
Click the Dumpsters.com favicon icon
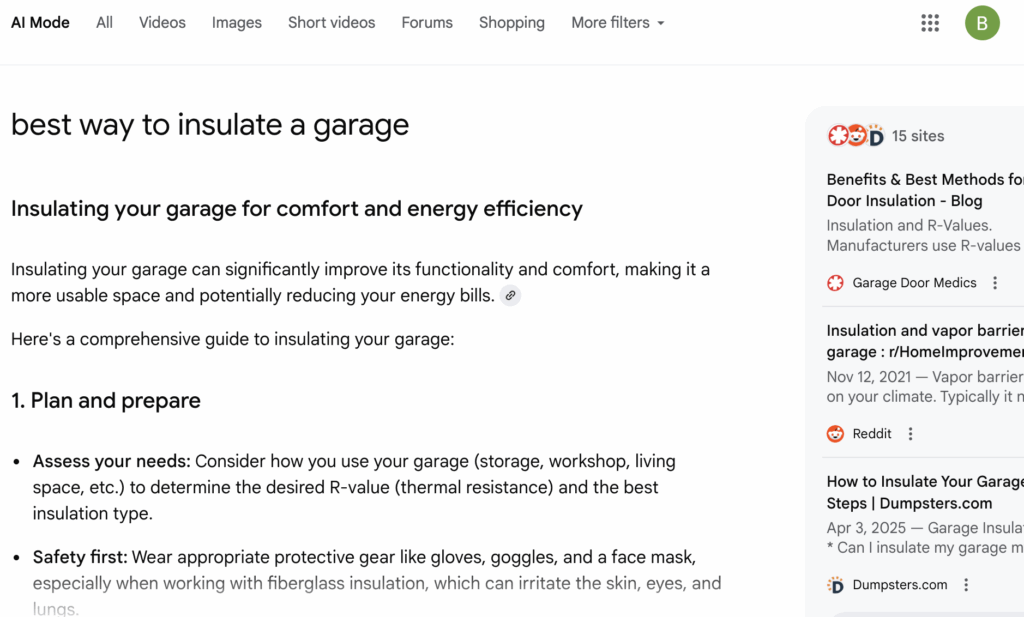[836, 585]
